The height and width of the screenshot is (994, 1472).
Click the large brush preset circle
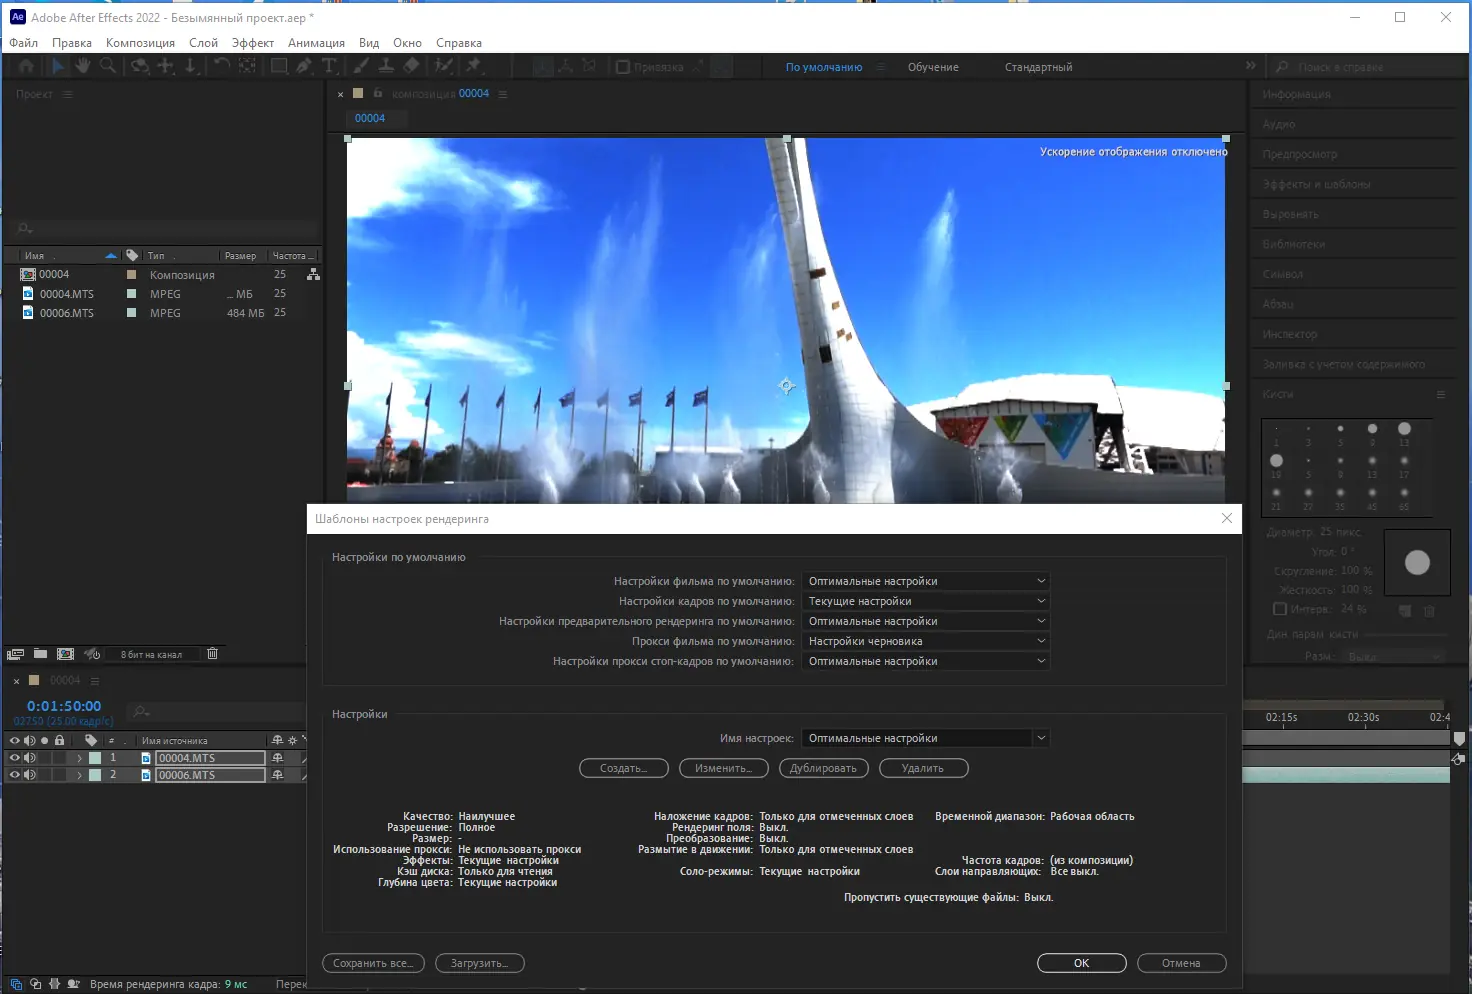[x=1417, y=563]
